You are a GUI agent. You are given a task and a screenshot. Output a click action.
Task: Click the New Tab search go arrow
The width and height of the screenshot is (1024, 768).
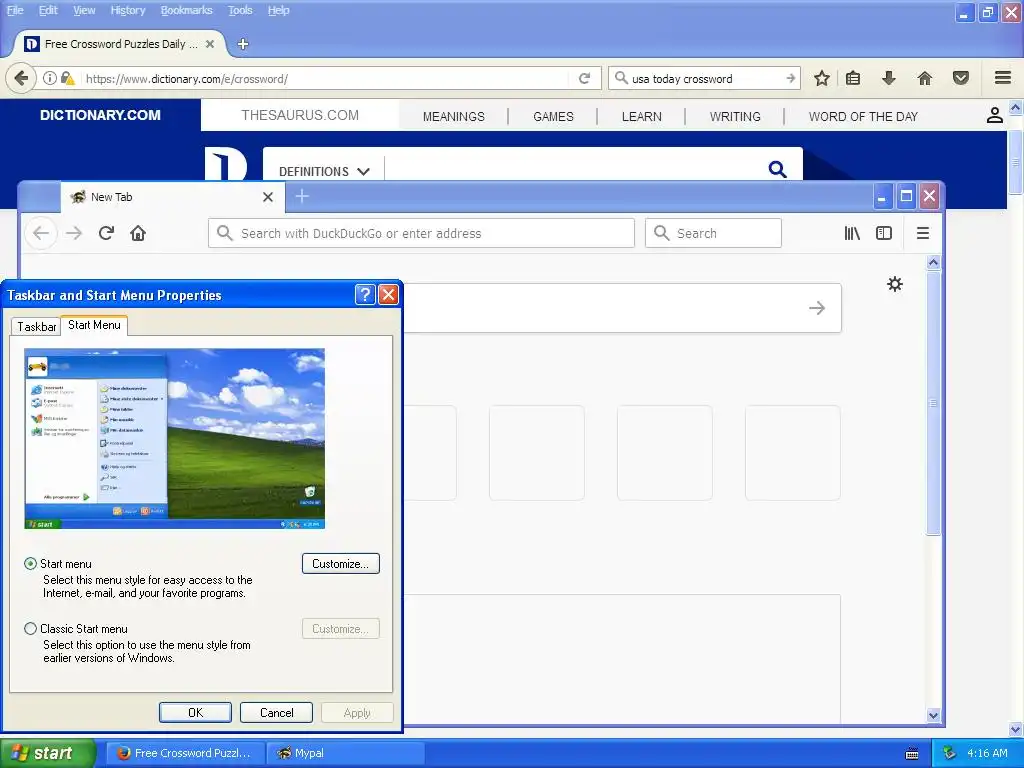point(816,308)
